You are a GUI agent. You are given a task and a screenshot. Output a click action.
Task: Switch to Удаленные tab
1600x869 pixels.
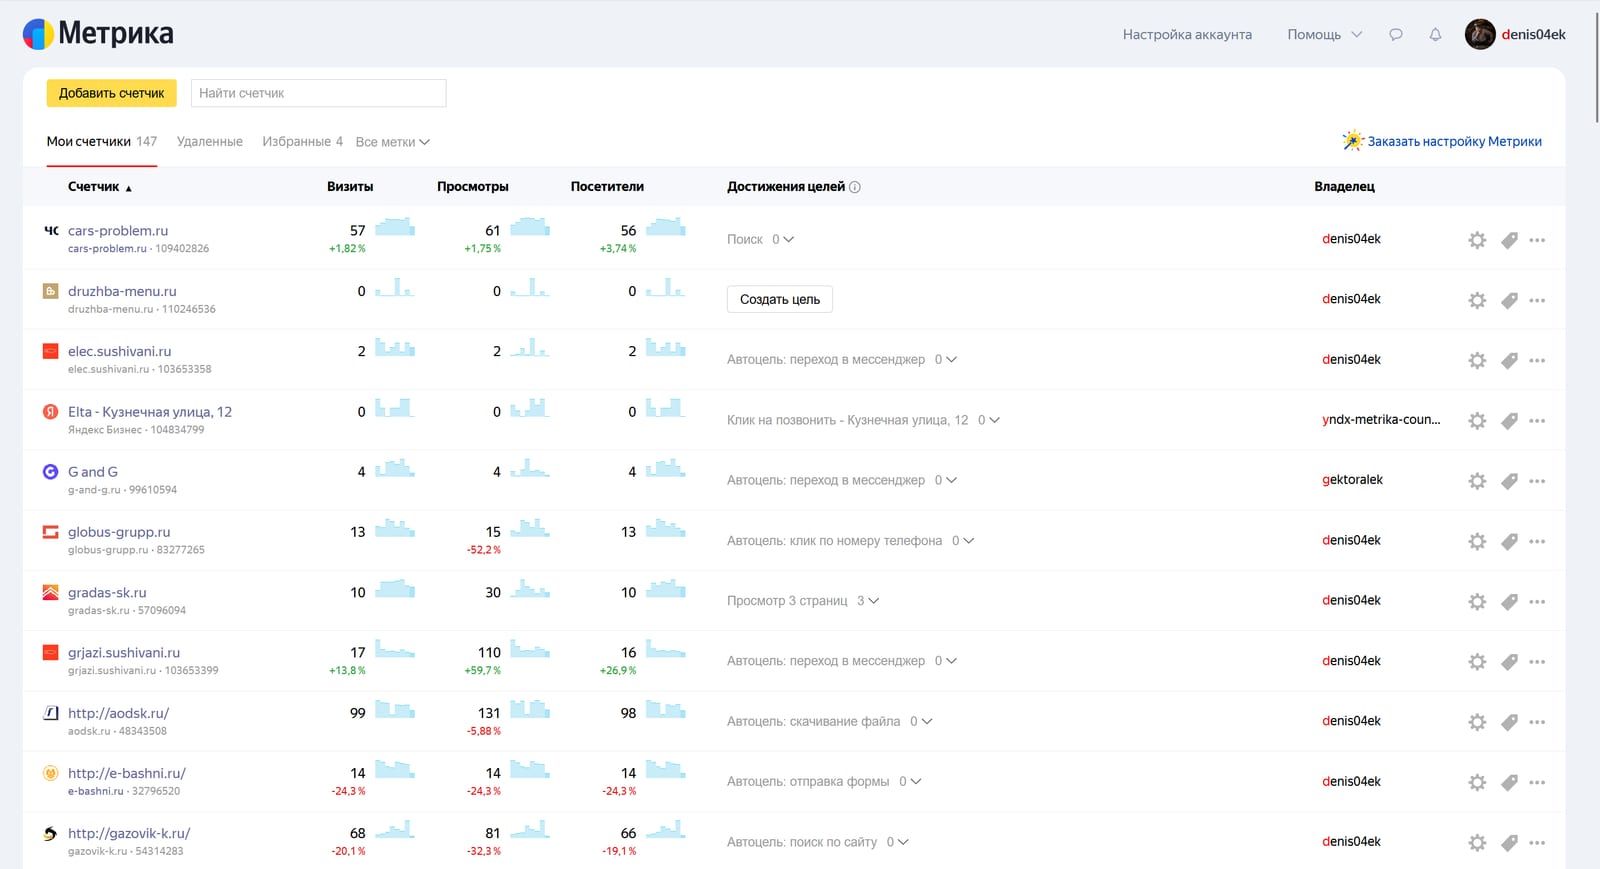(210, 141)
